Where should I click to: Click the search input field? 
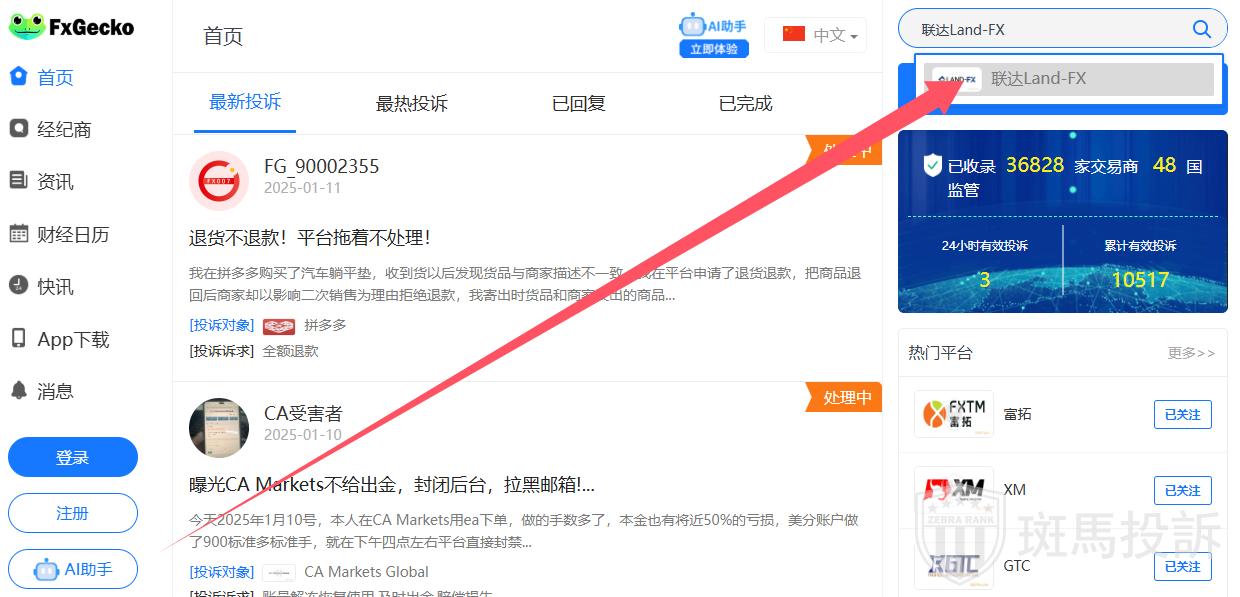coord(1040,29)
